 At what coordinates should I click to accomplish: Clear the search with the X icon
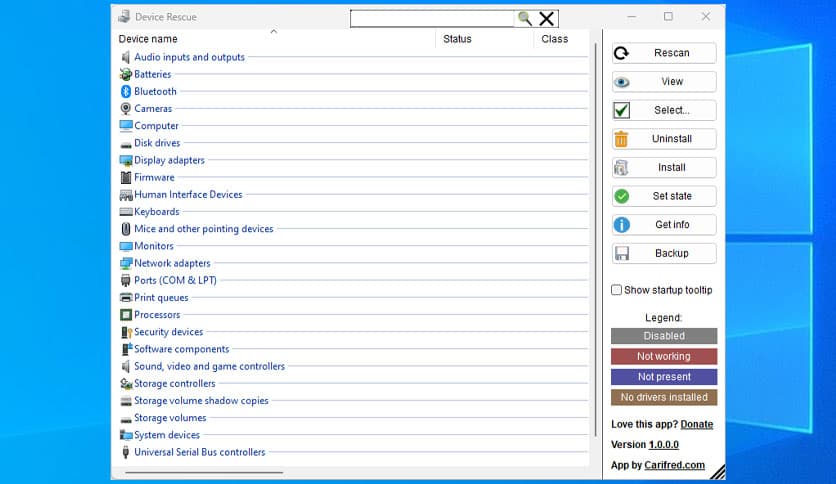tap(546, 19)
